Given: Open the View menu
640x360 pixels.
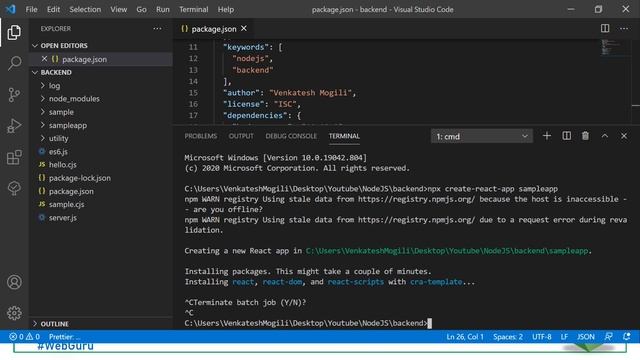Looking at the screenshot, I should click(x=118, y=9).
